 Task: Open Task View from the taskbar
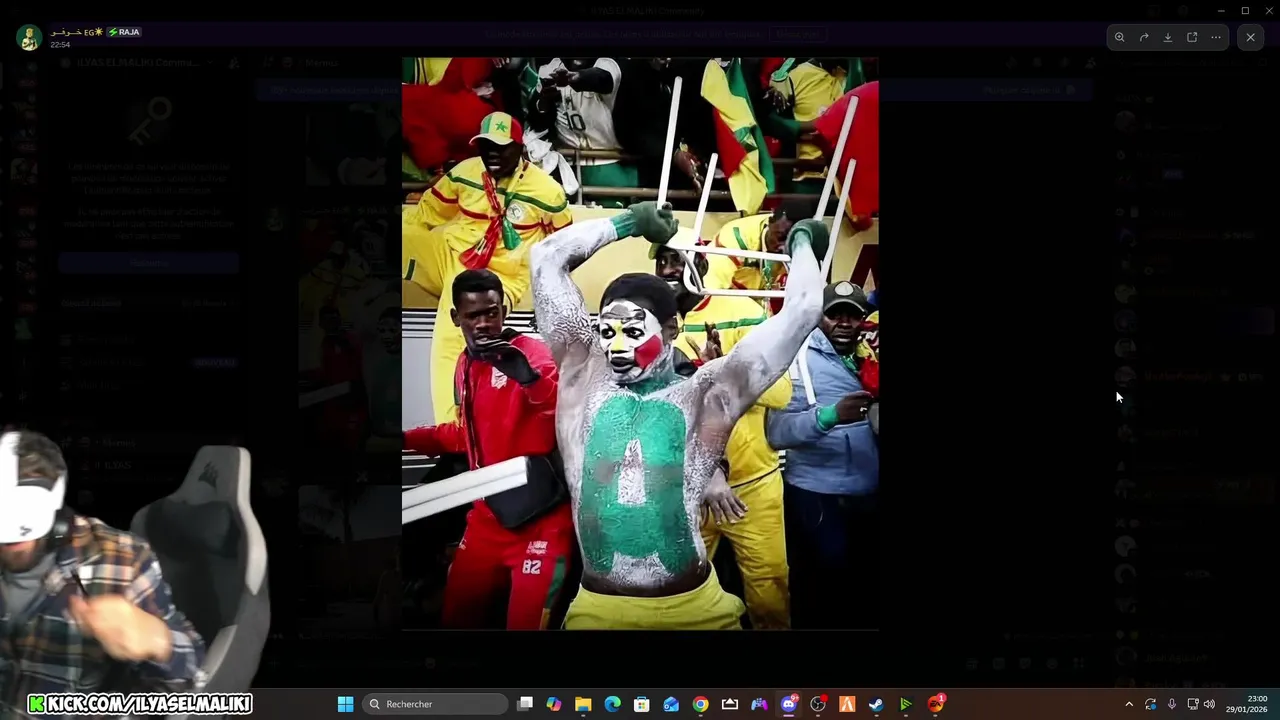524,704
